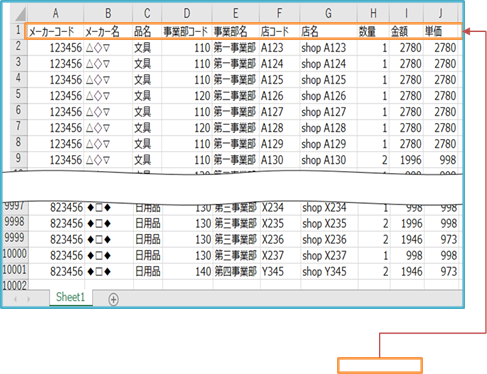Click the add new sheet plus icon
The width and height of the screenshot is (487, 374).
(113, 299)
